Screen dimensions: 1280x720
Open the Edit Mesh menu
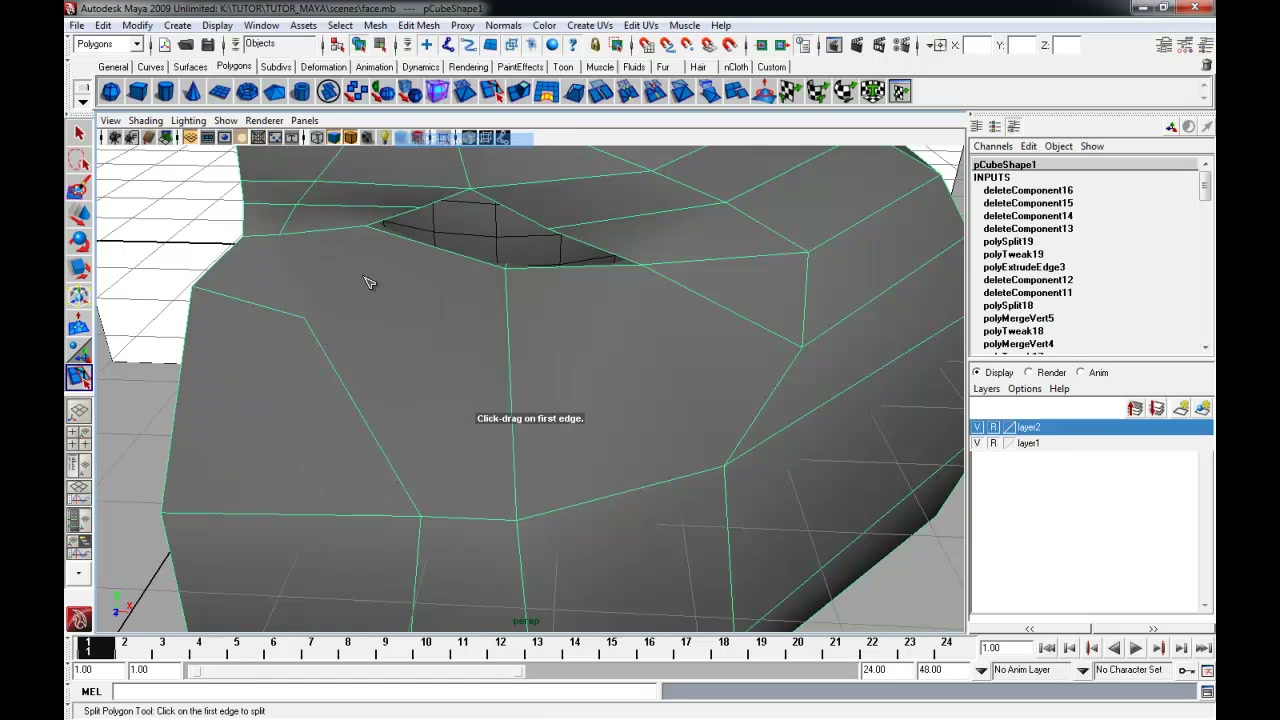[418, 25]
